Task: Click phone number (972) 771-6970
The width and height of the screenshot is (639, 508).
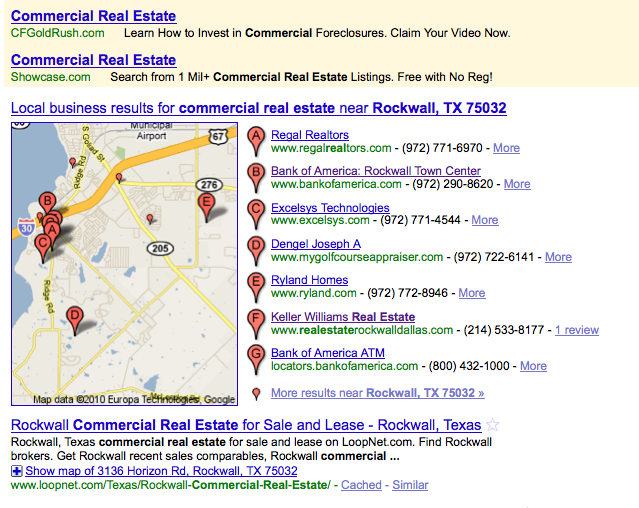Action: pyautogui.click(x=442, y=148)
